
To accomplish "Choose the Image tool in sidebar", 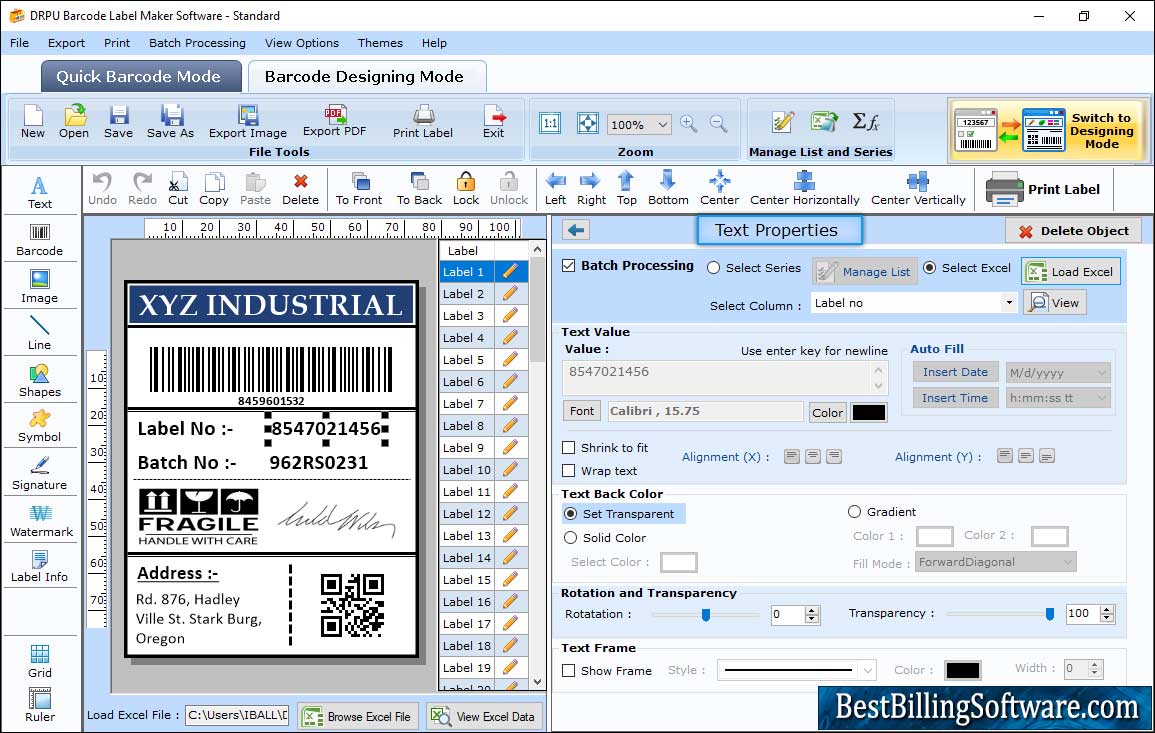I will coord(40,287).
